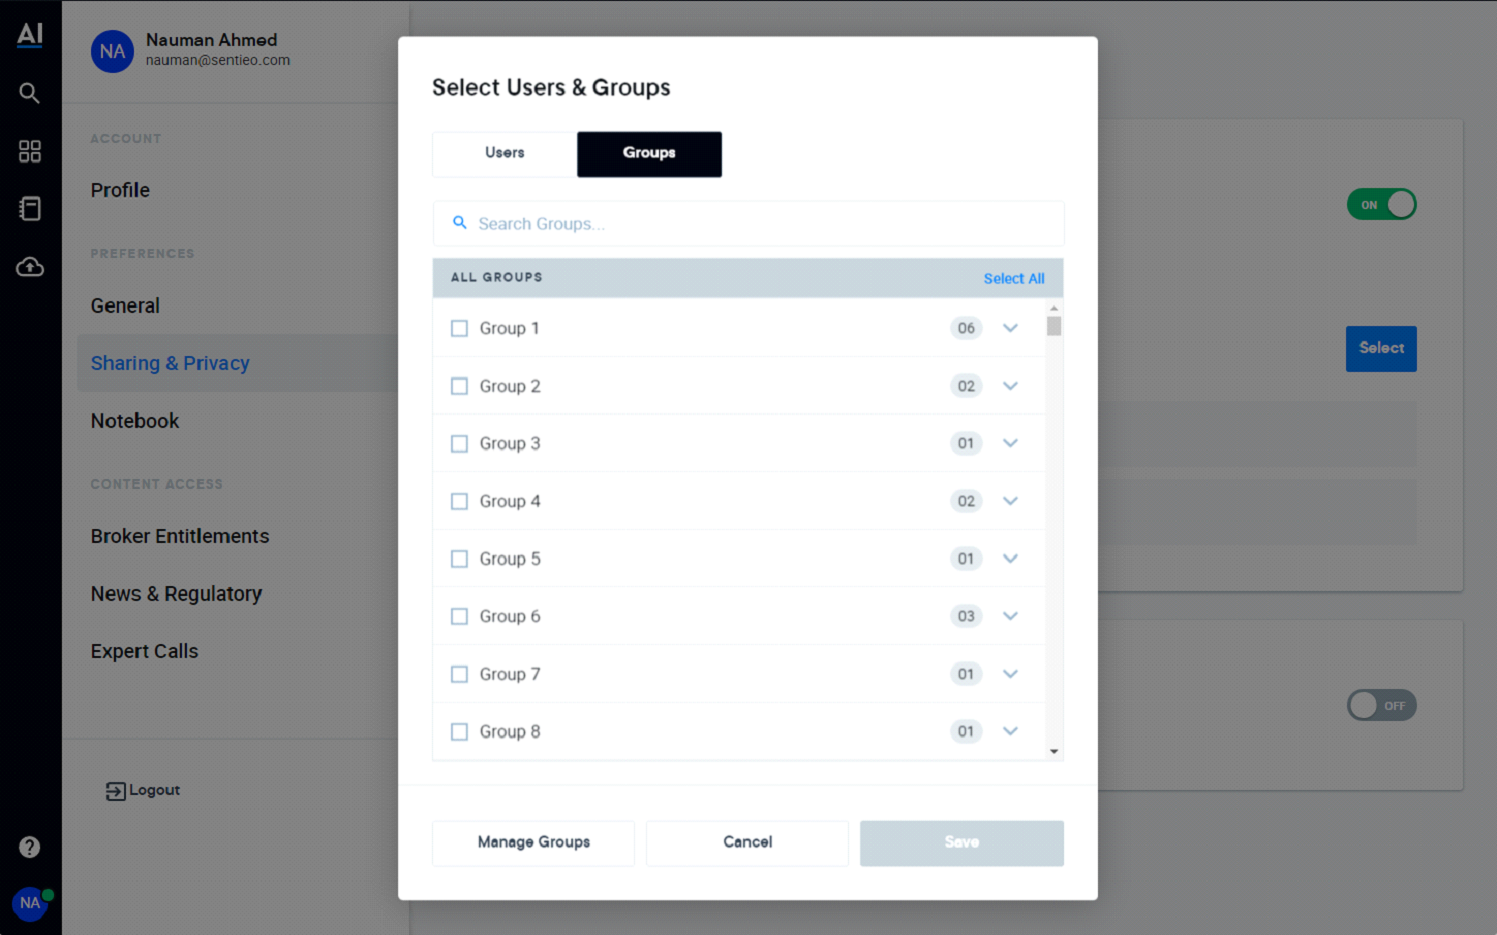Open the notebook icon in sidebar

[x=30, y=208]
